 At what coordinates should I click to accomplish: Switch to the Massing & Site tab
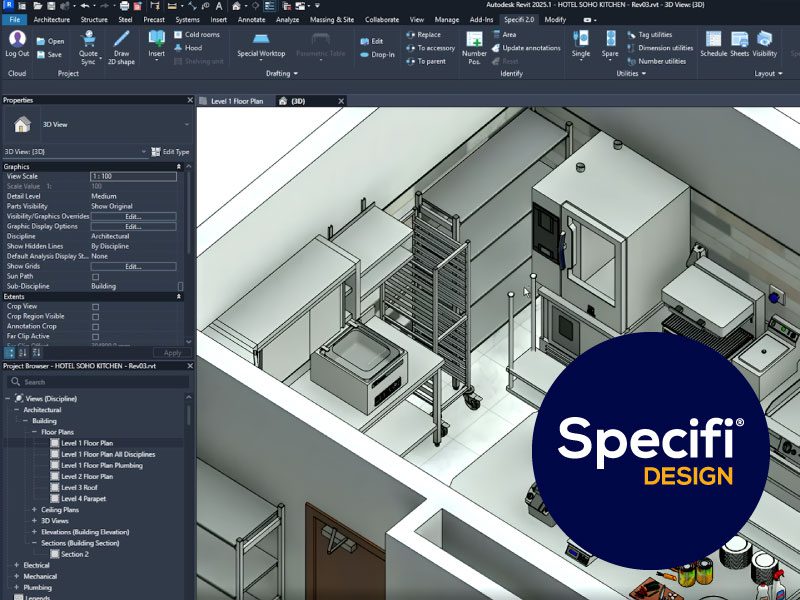tap(332, 19)
